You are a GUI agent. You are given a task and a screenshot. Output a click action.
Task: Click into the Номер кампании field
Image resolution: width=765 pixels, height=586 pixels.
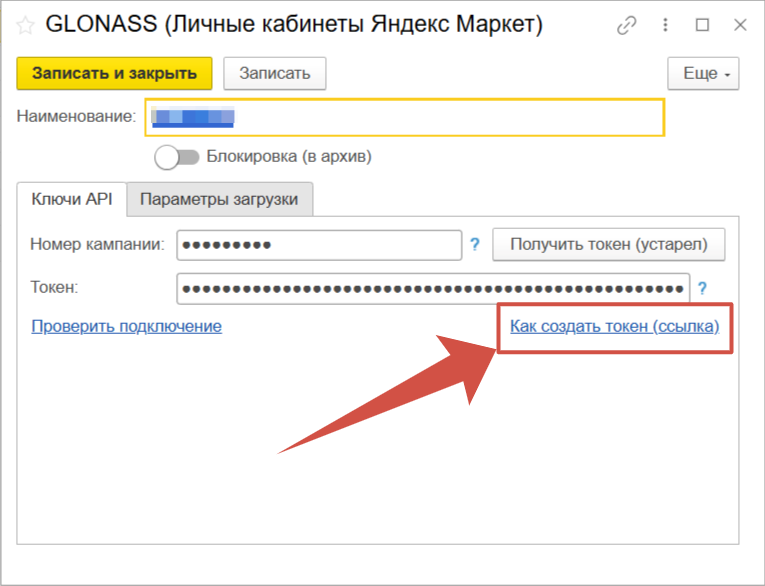pos(319,245)
